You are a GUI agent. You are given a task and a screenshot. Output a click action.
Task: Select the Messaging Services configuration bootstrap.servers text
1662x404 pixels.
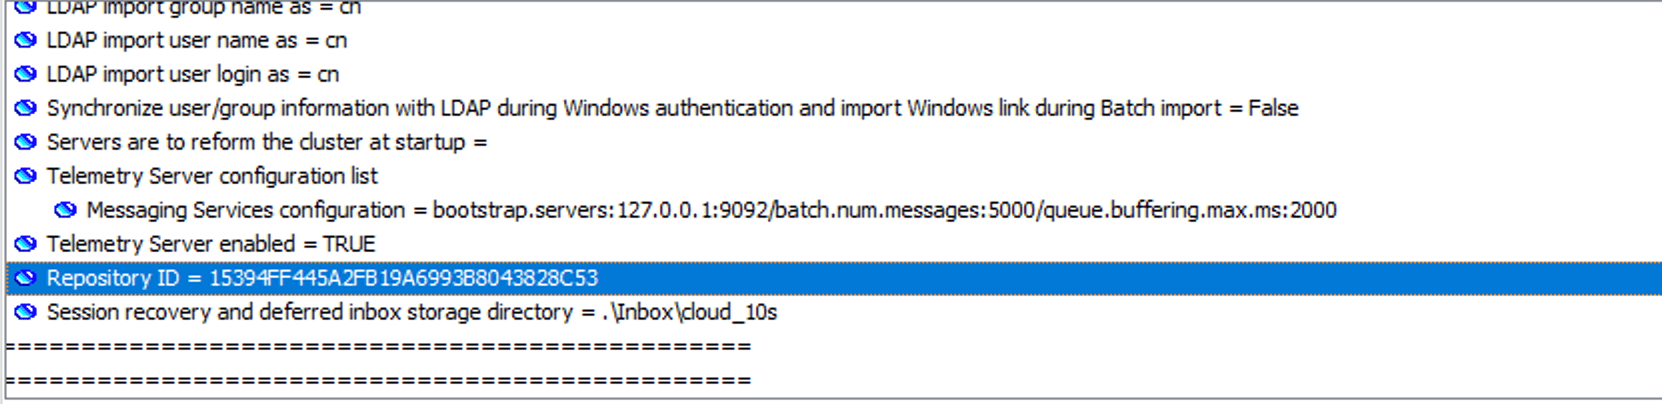click(x=711, y=211)
